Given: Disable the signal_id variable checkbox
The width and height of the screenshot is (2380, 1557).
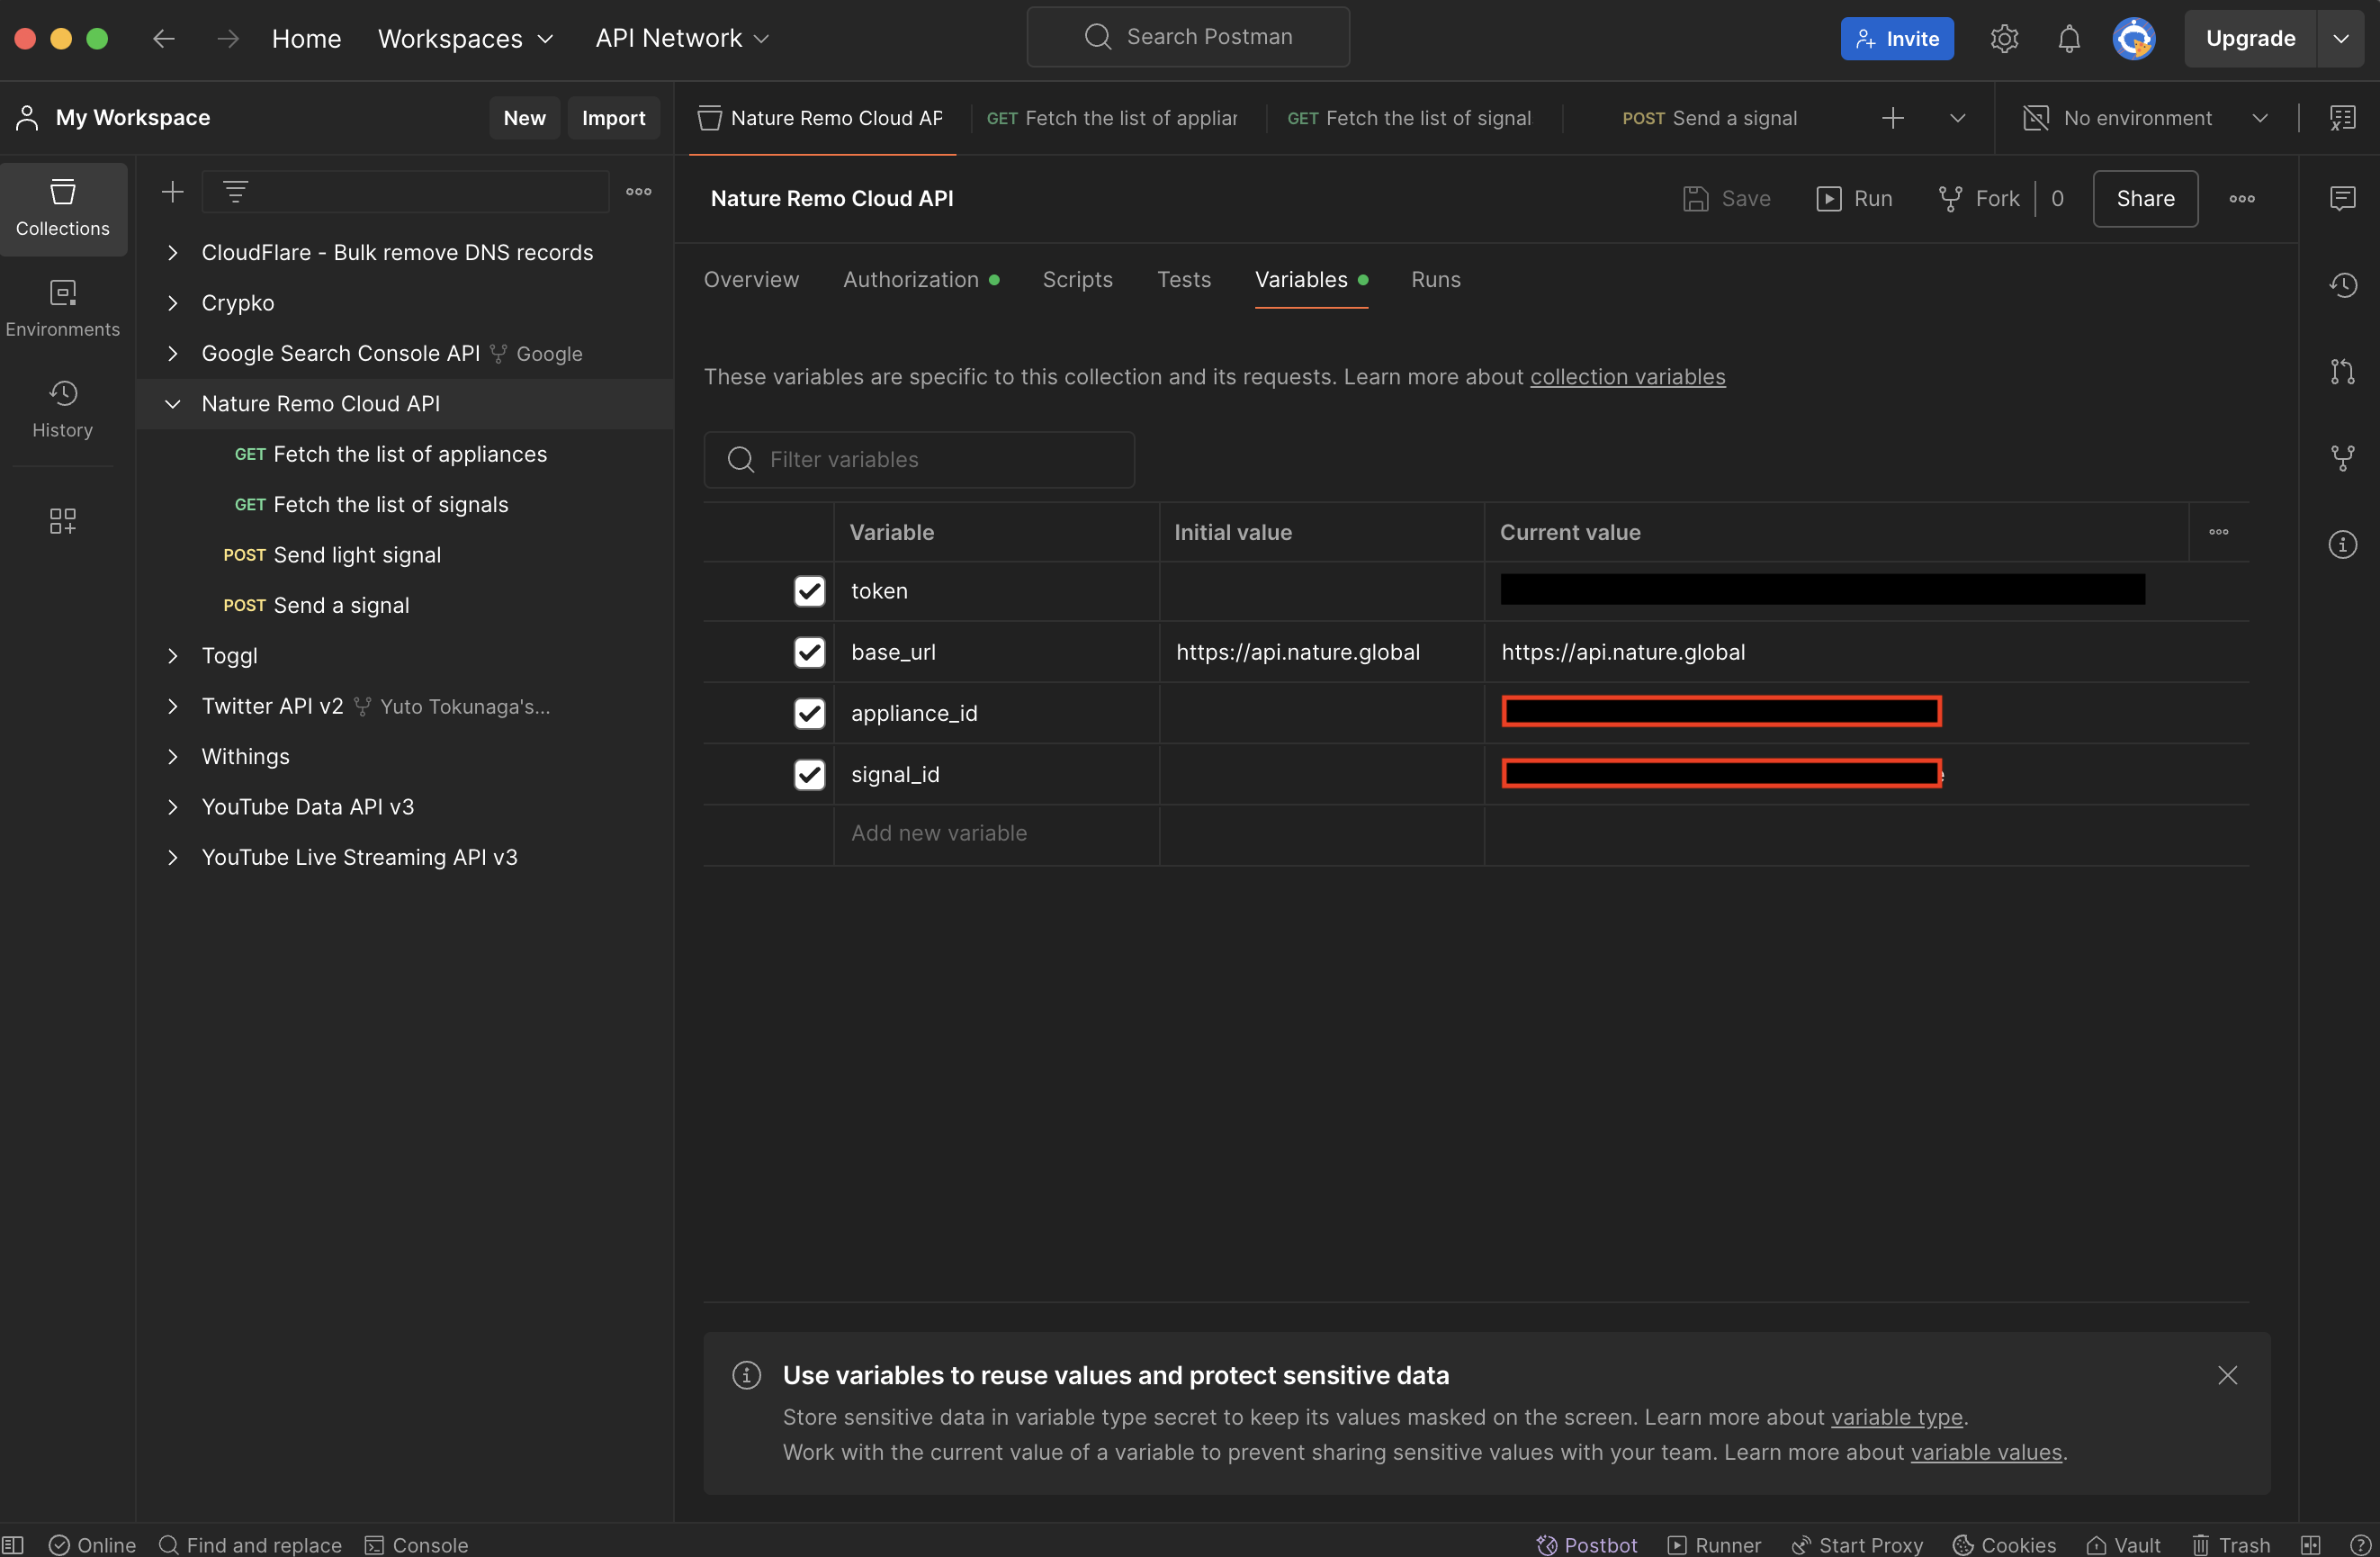Looking at the screenshot, I should (x=809, y=774).
